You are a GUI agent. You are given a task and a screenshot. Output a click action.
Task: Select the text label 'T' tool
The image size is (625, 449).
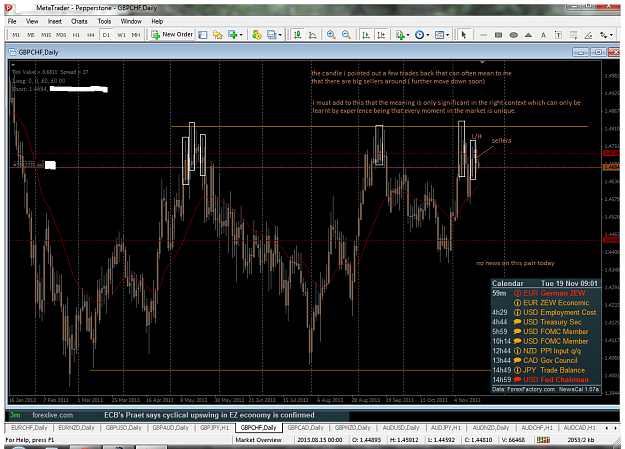558,35
